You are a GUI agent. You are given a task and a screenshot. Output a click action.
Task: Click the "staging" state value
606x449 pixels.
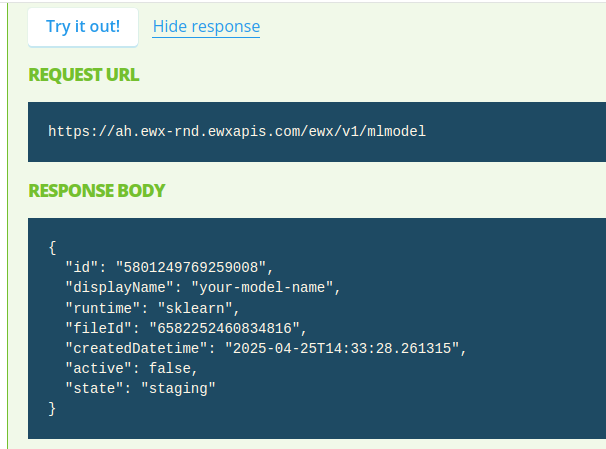[178, 388]
